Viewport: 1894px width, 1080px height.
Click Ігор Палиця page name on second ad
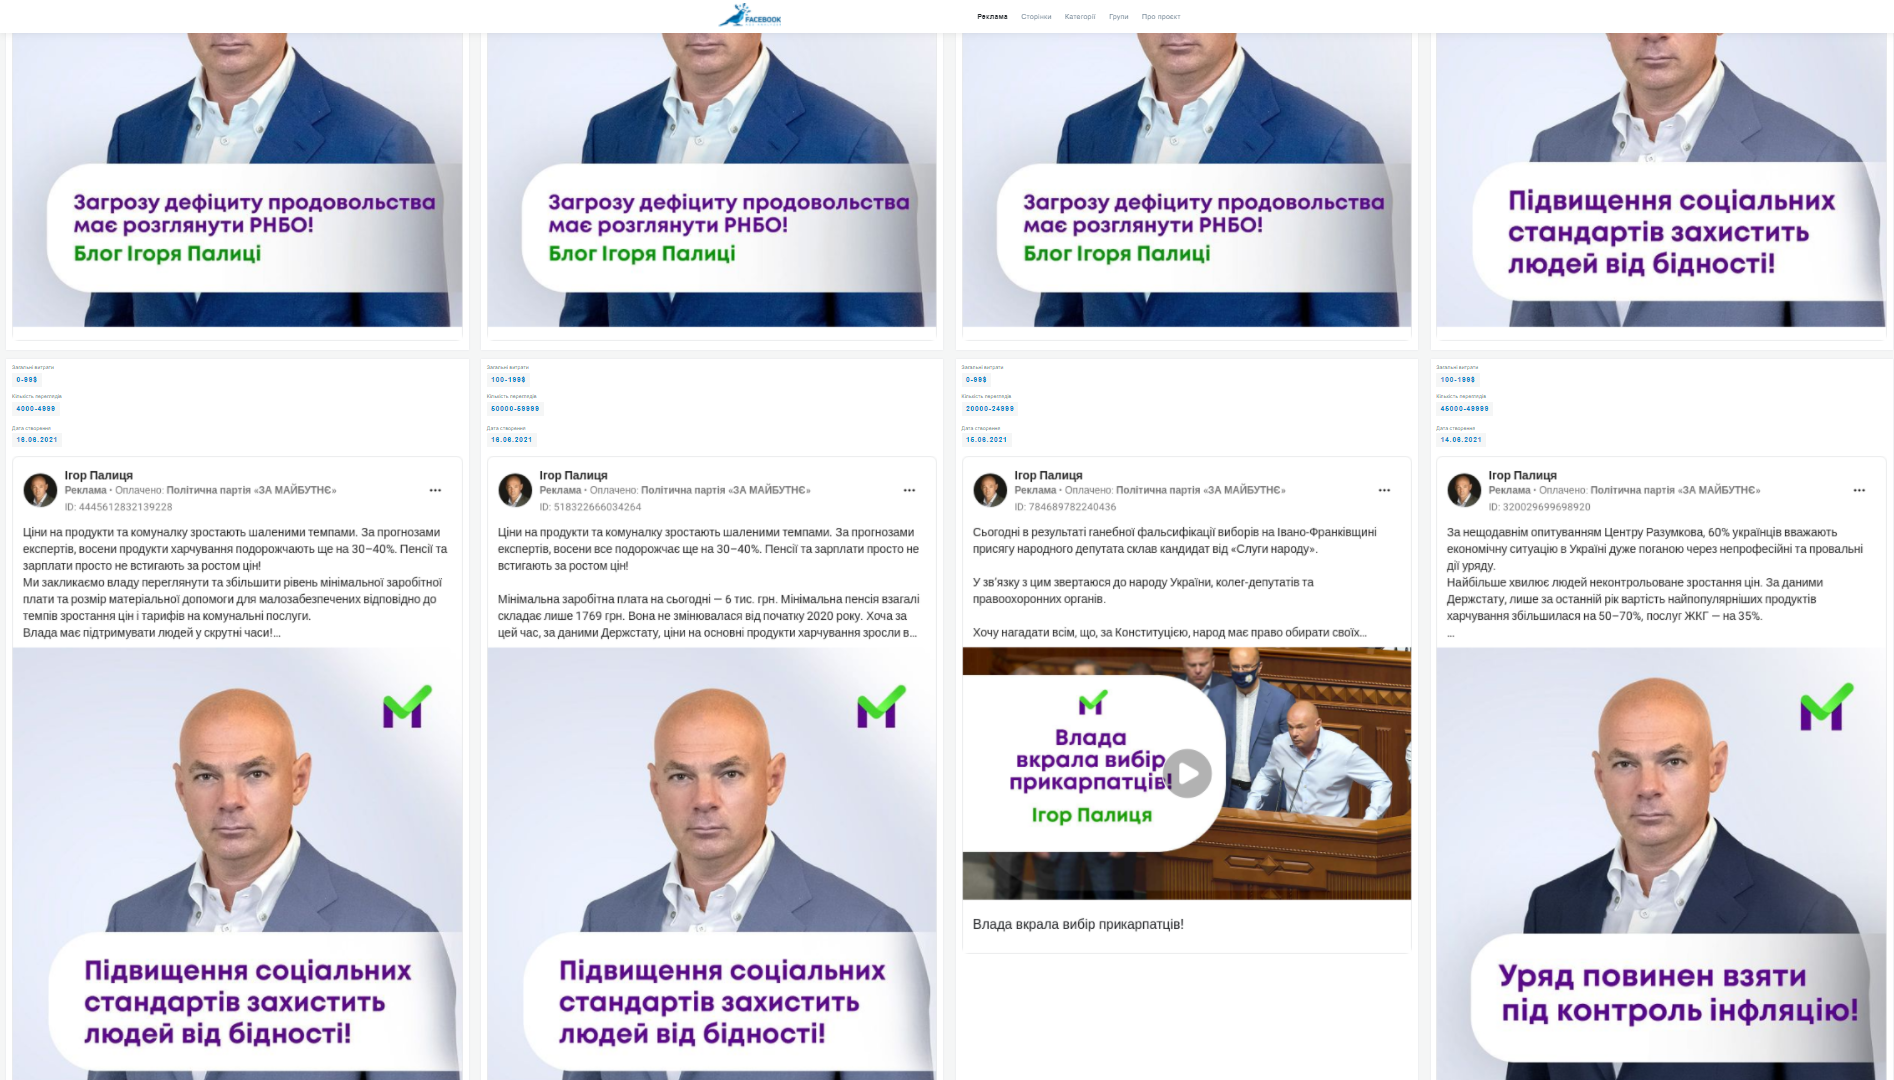tap(573, 475)
